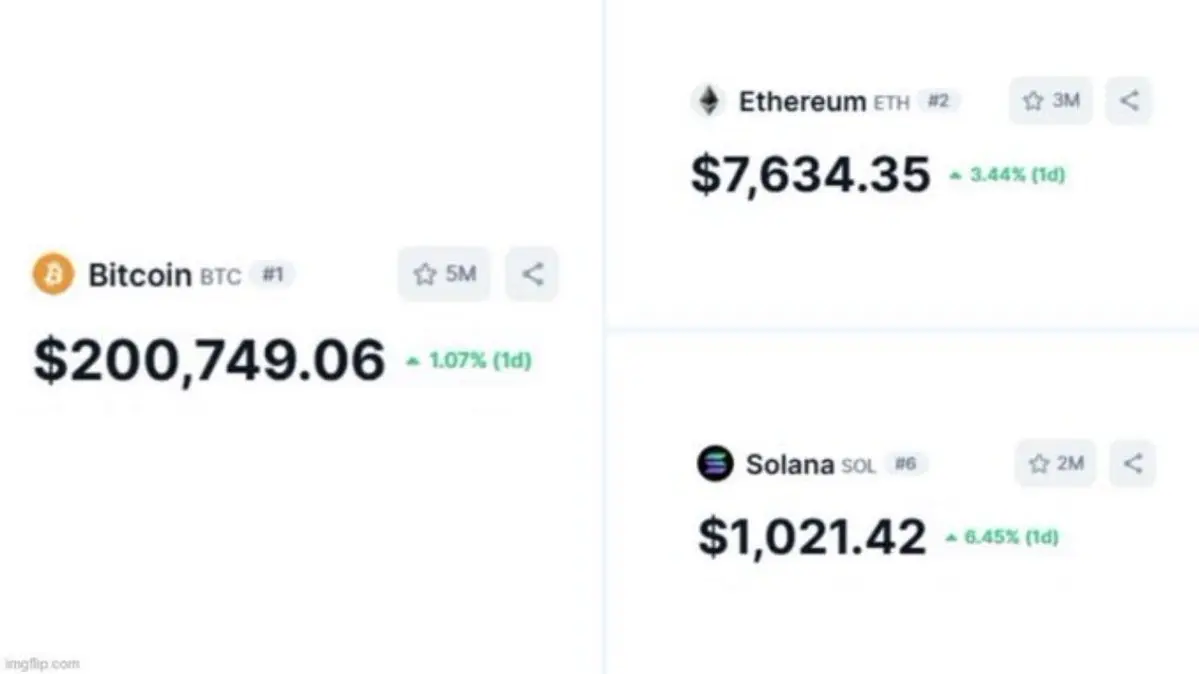The width and height of the screenshot is (1199, 674).
Task: Open the Ethereum name link
Action: tap(802, 102)
